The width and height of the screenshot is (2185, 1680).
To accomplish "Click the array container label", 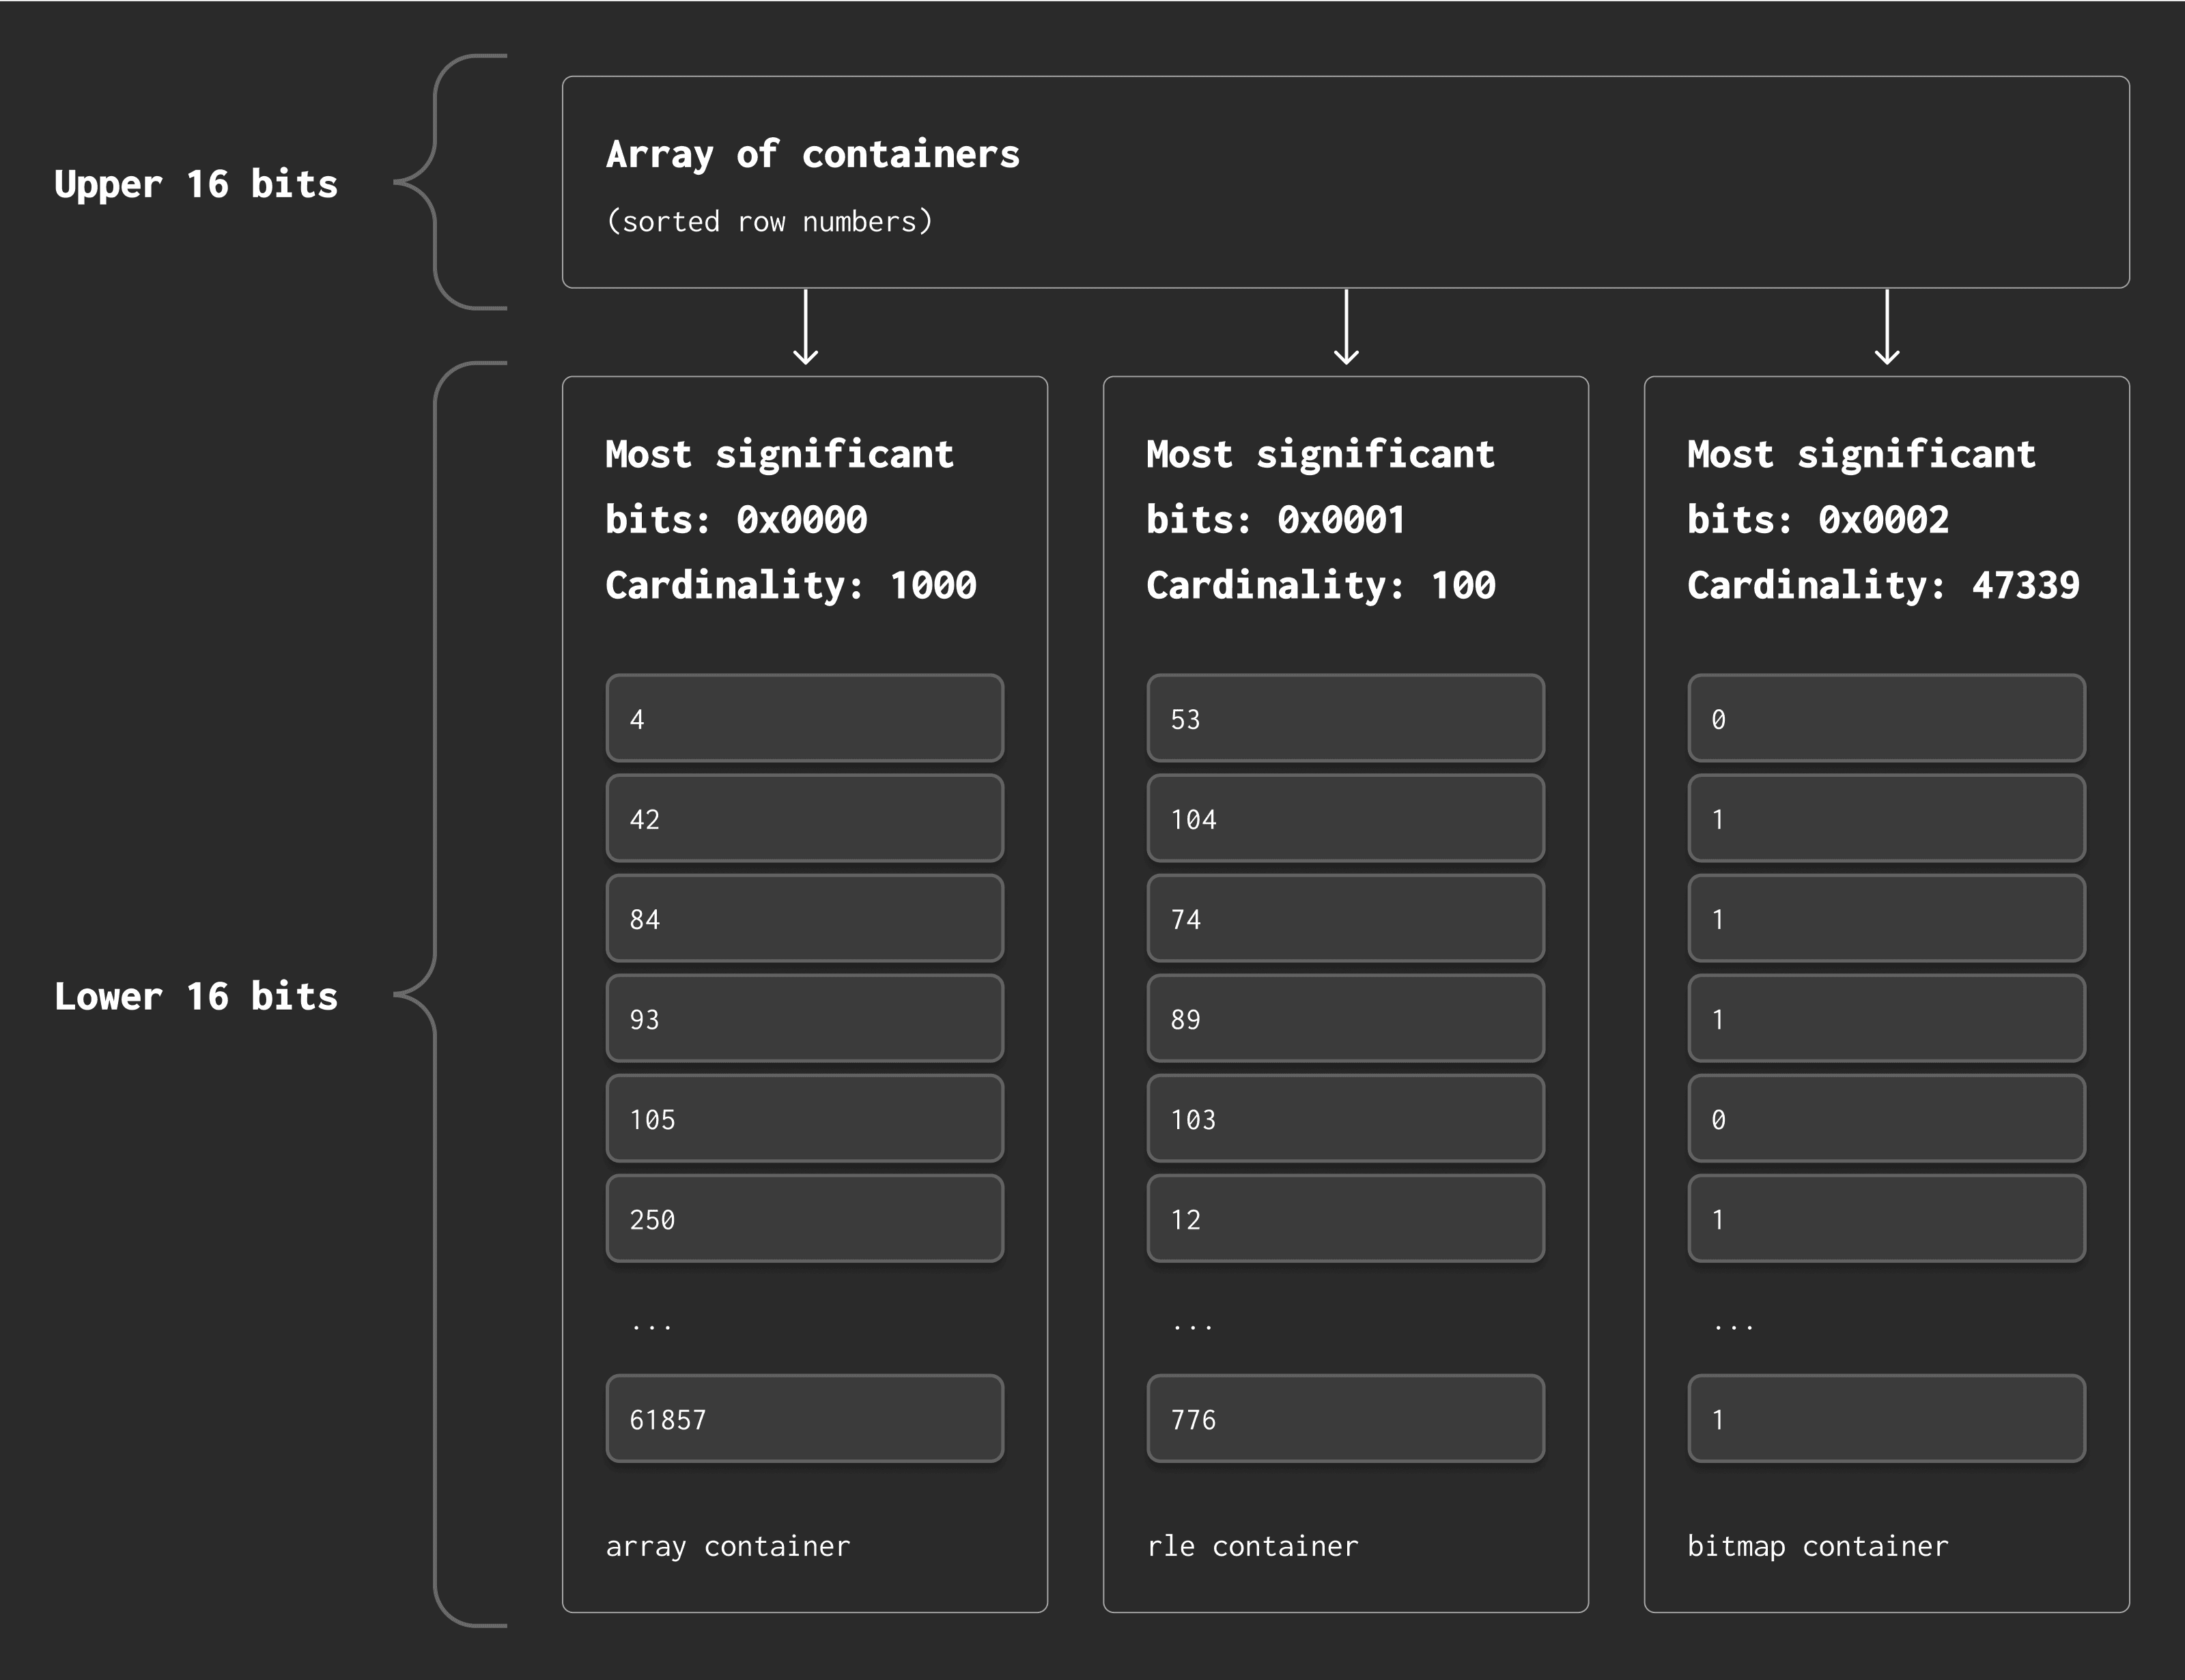I will pos(728,1546).
